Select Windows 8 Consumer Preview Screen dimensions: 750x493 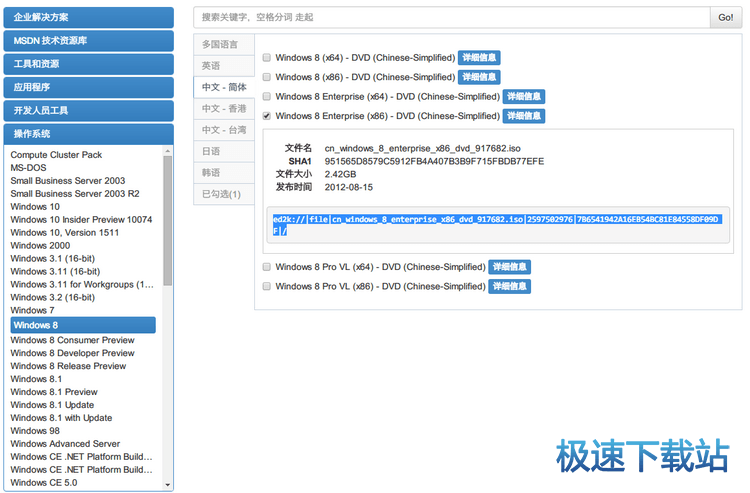click(73, 340)
